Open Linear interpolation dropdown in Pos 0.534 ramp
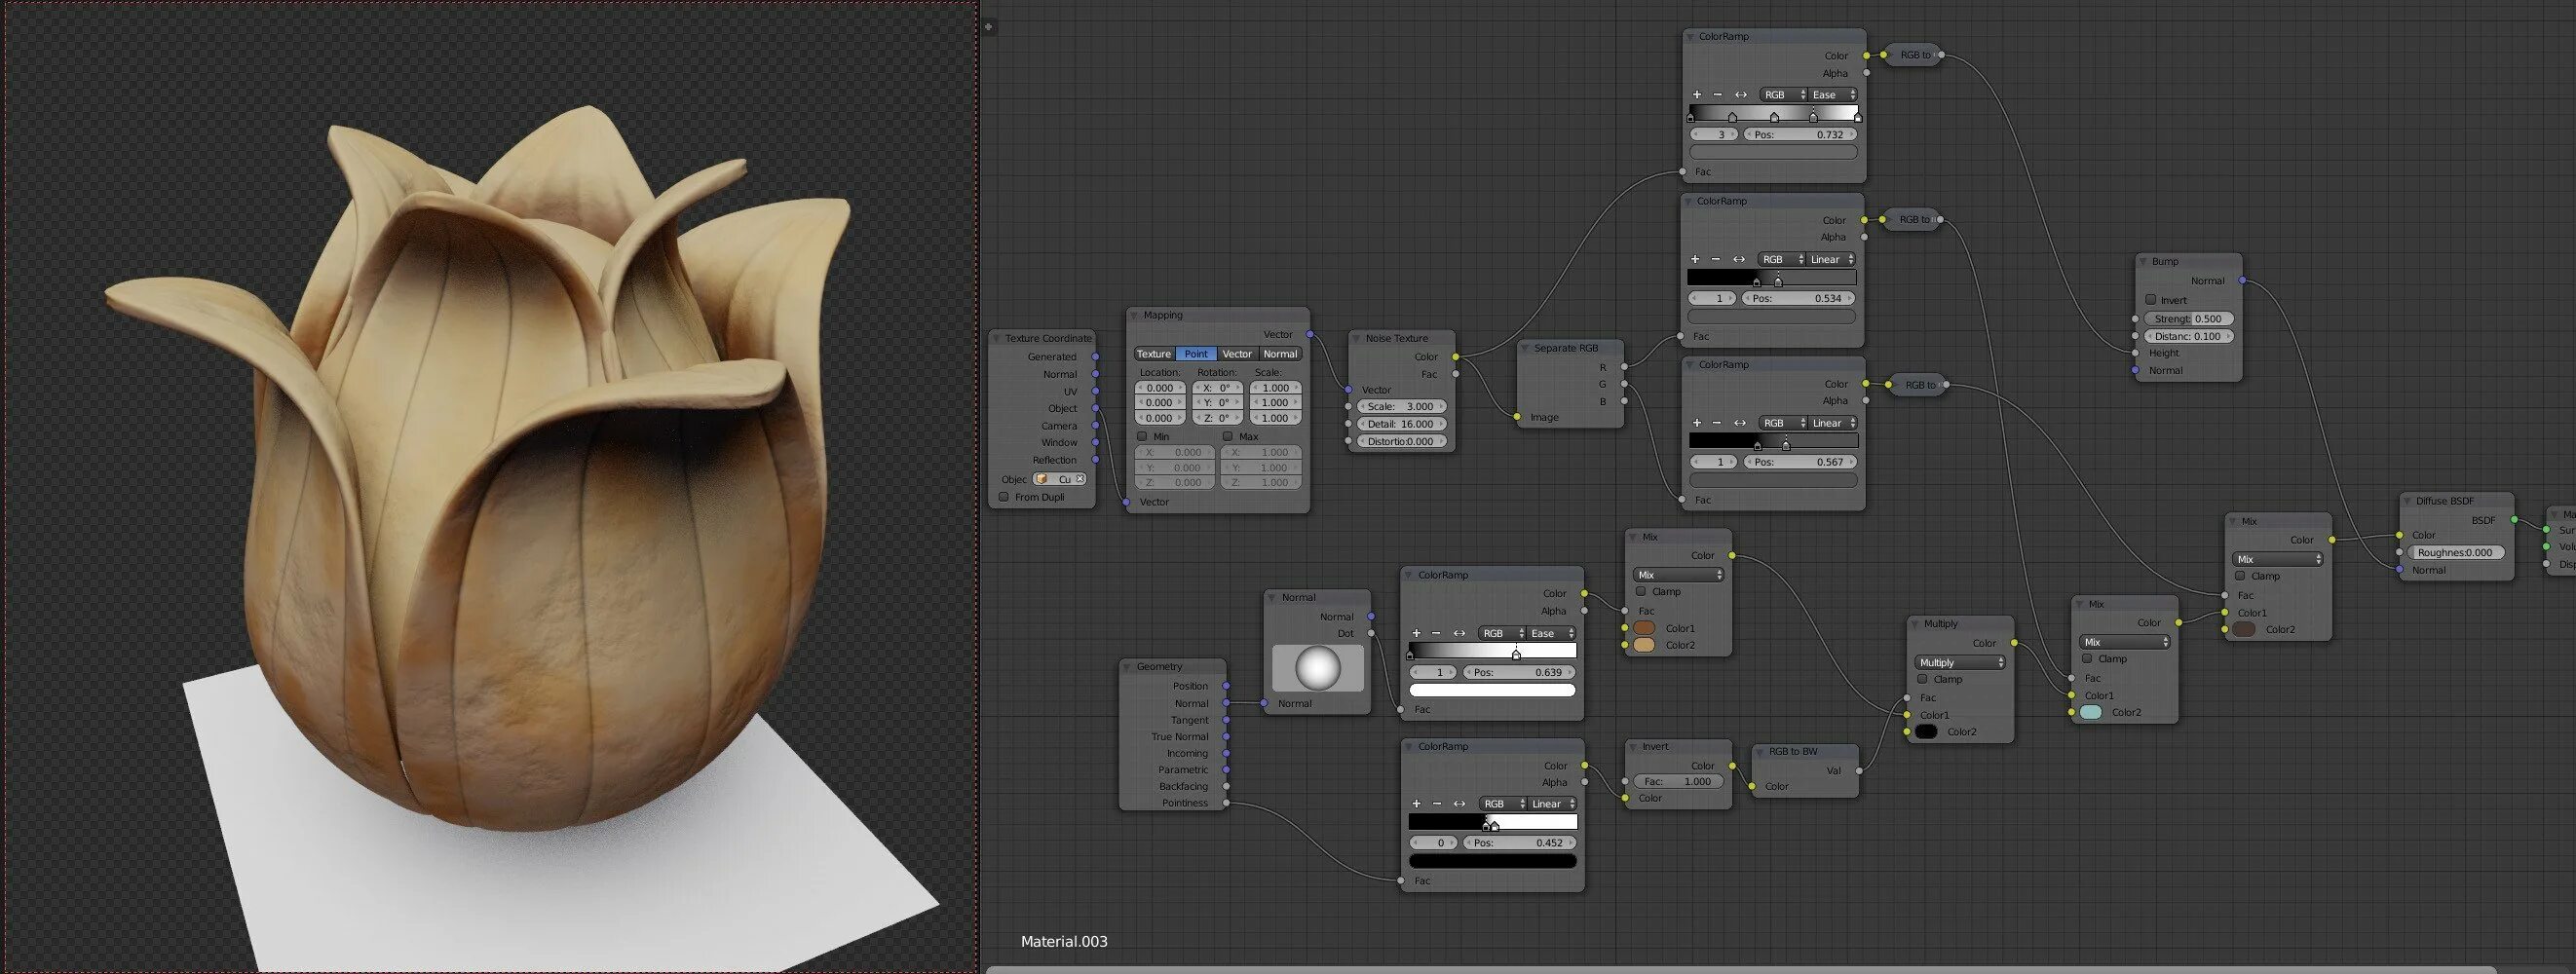 [x=1832, y=259]
